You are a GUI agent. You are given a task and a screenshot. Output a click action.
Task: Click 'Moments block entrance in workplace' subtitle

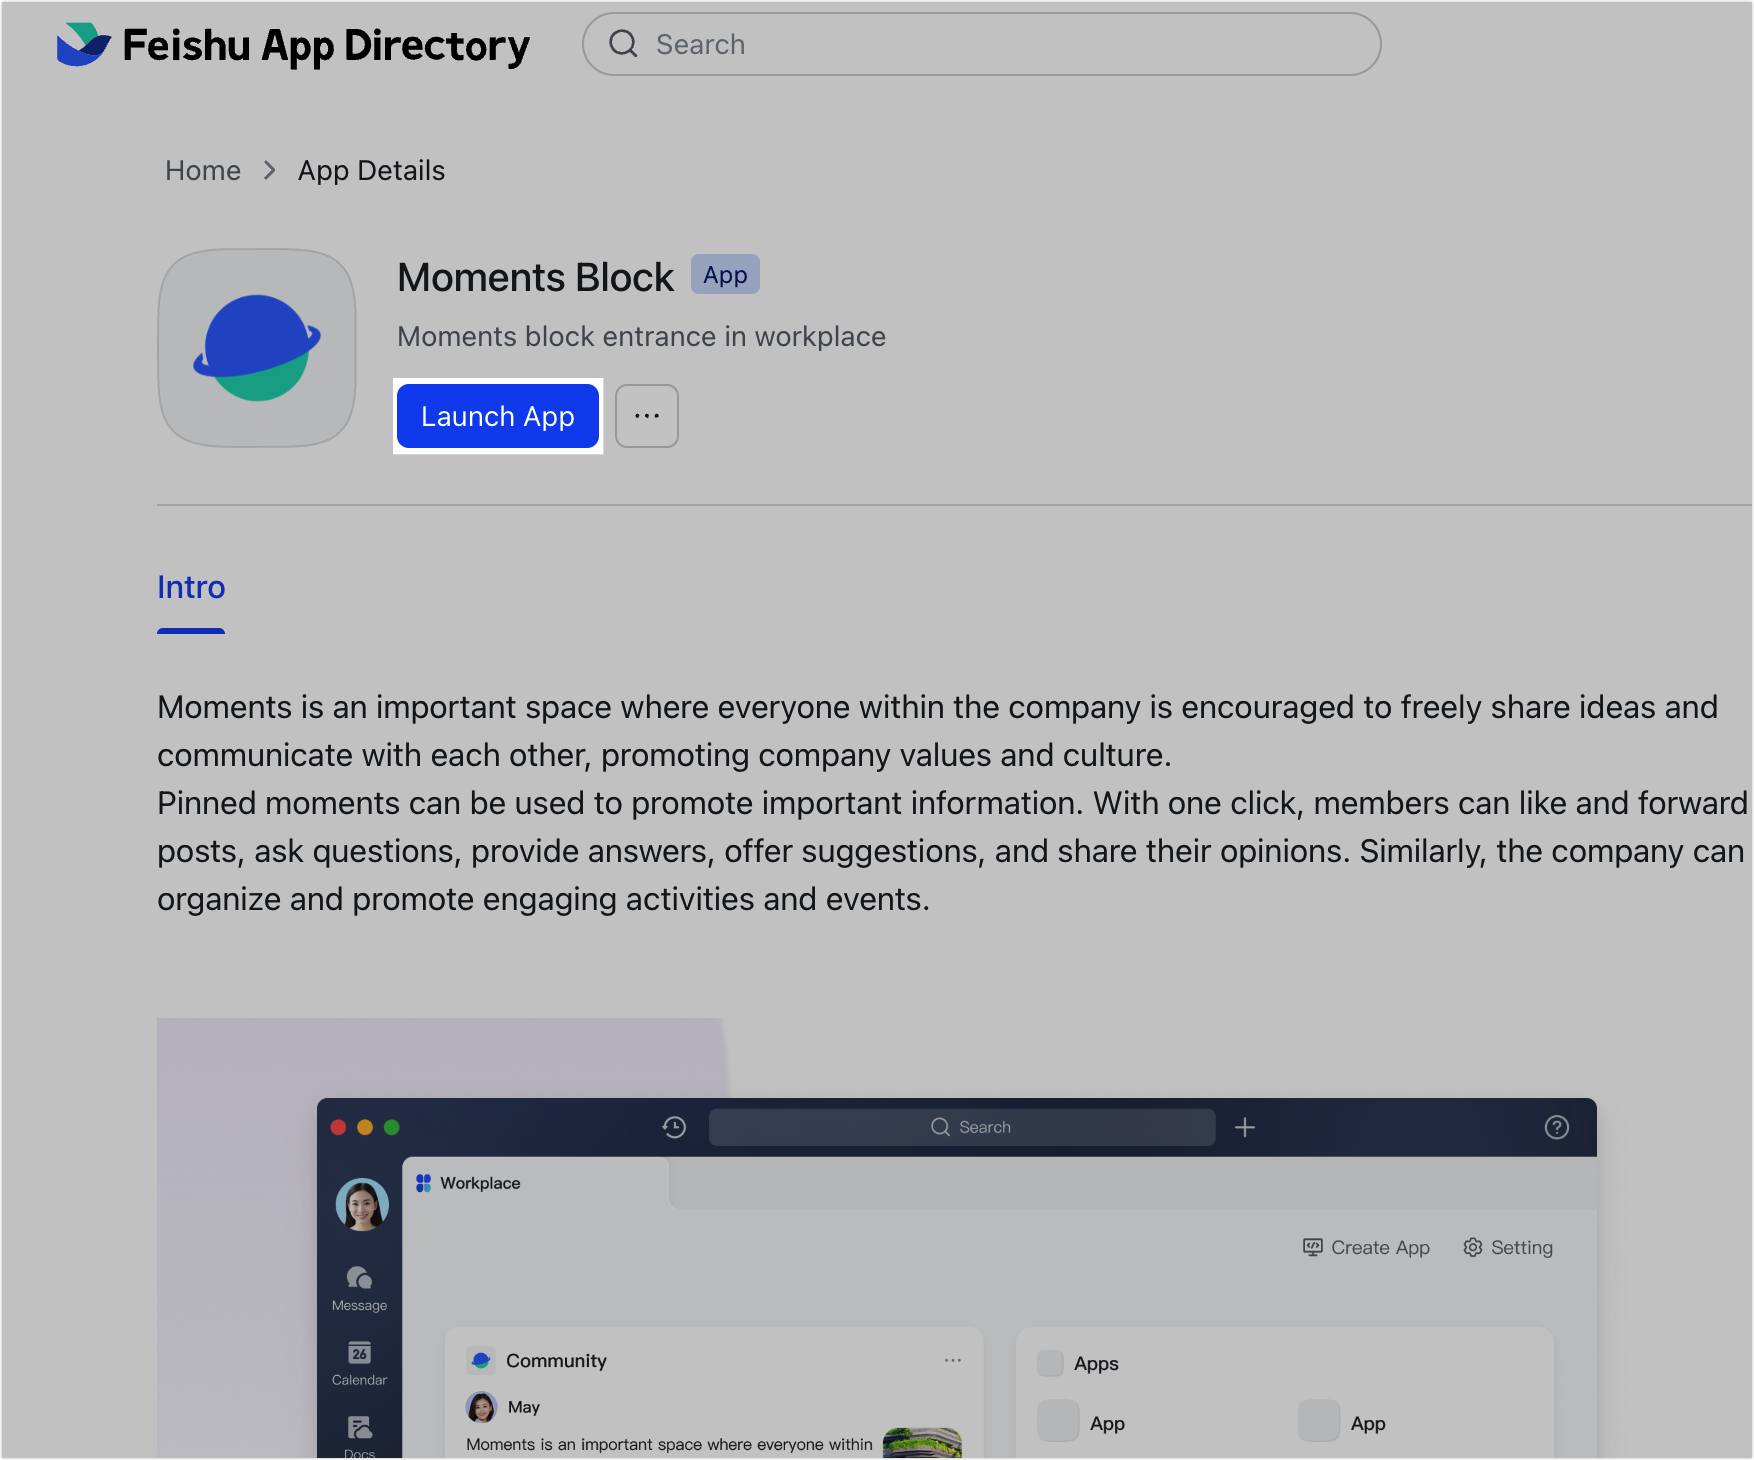642,337
